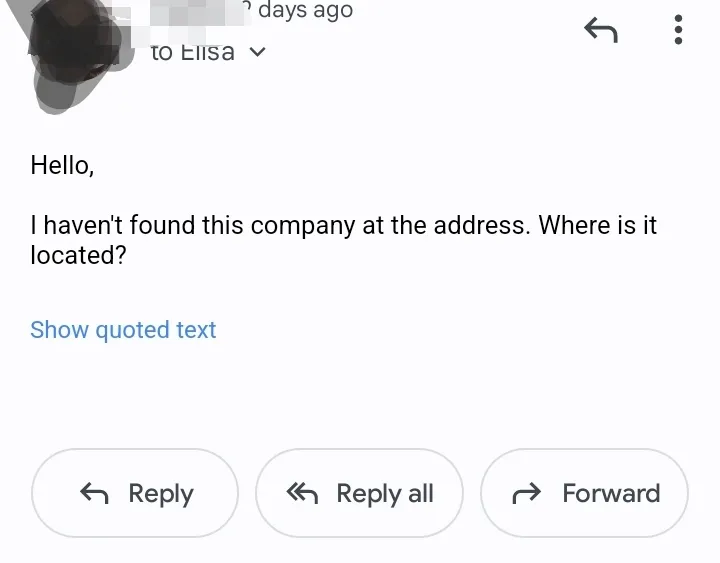720x563 pixels.
Task: Show quoted text in the email
Action: (x=123, y=330)
